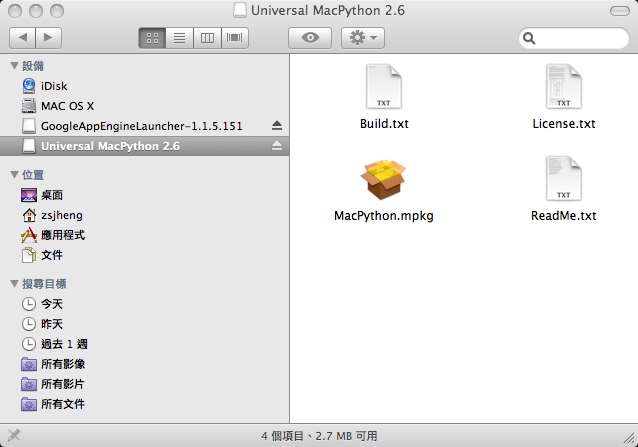This screenshot has width=638, height=447.
Task: Click the ReadMe.txt file name
Action: (x=564, y=216)
